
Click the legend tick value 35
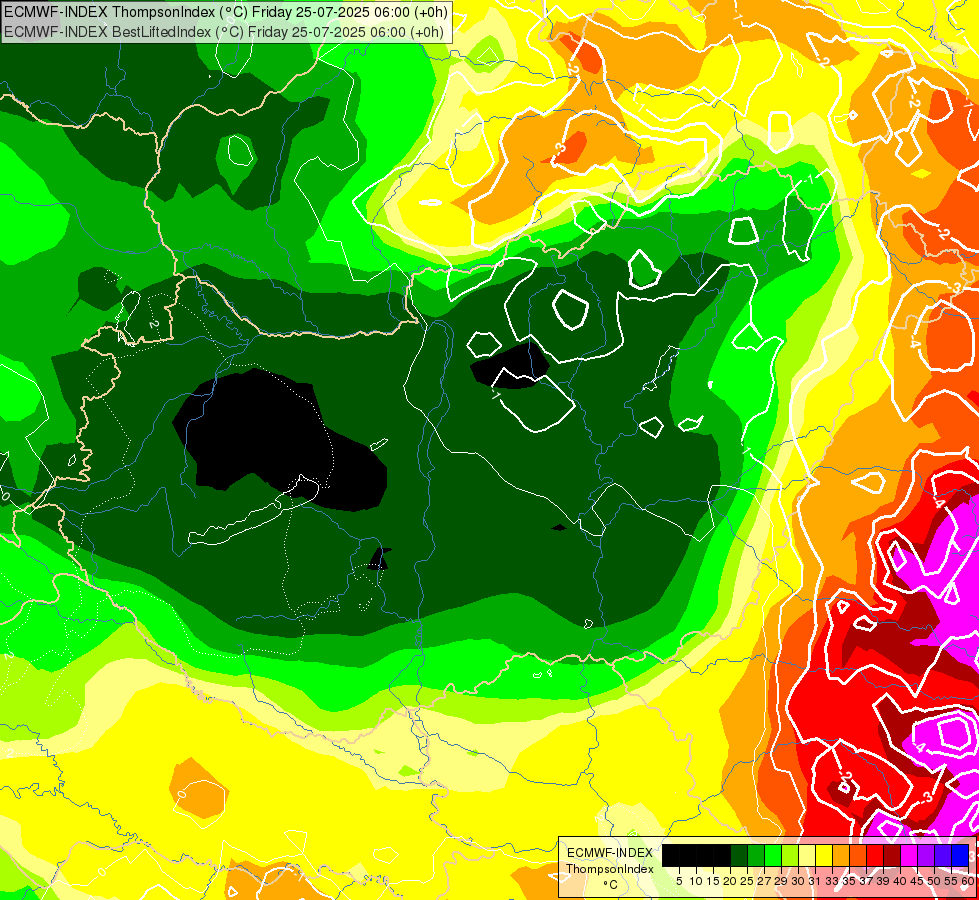click(849, 881)
